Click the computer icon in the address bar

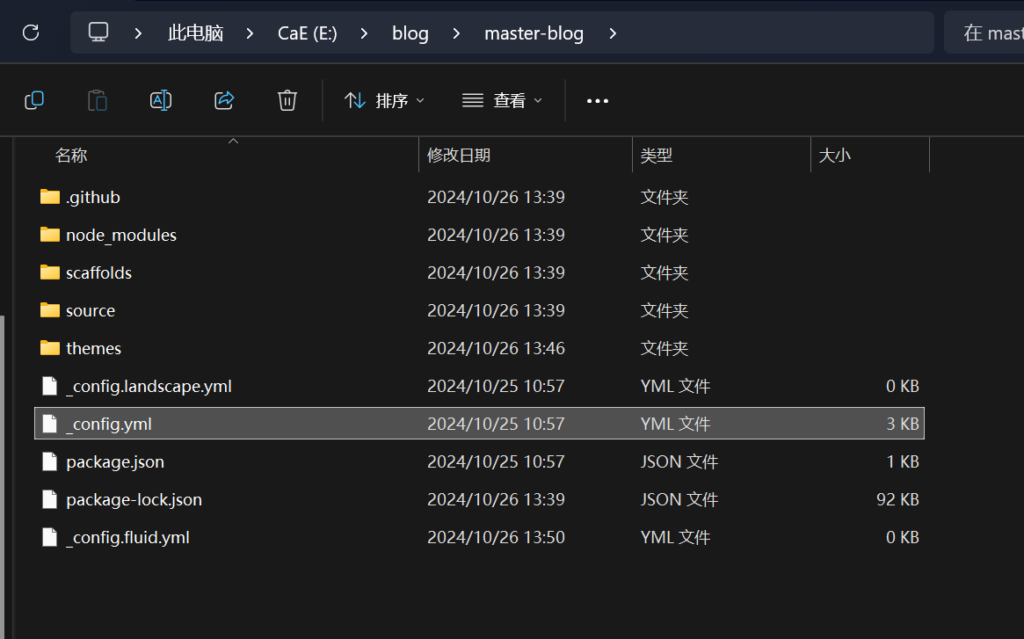[97, 32]
